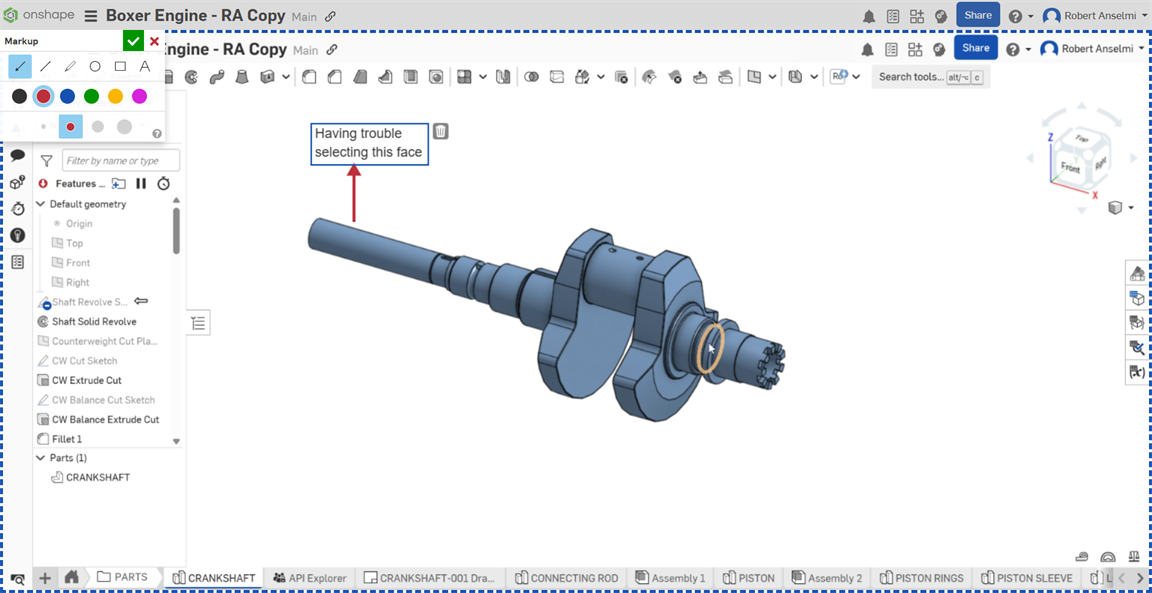Select the text markup tool

pos(145,66)
